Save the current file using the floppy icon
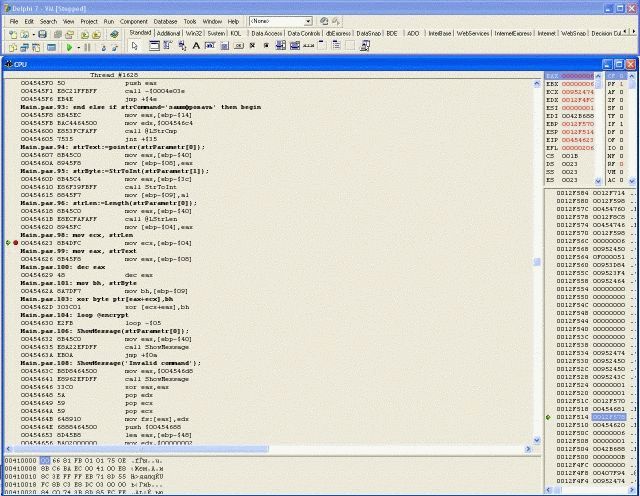This screenshot has height=496, width=640. pyautogui.click(x=42, y=35)
